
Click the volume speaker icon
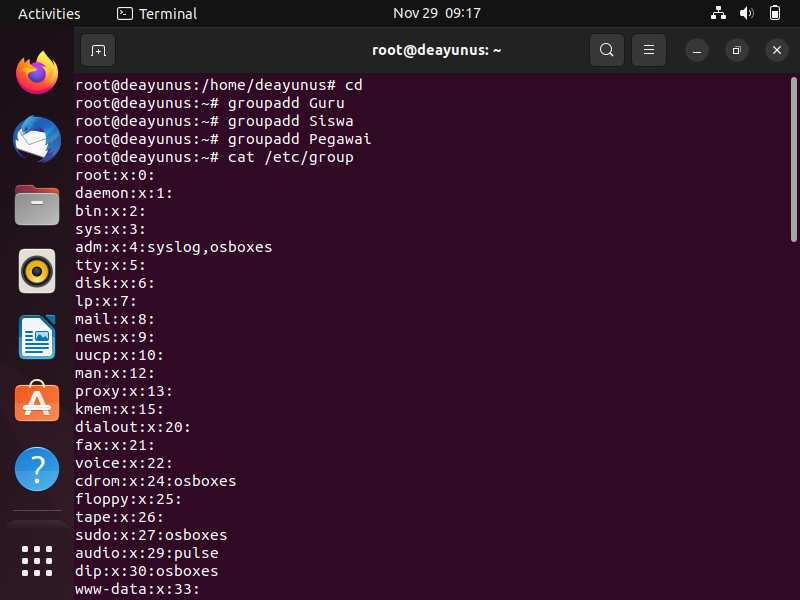point(746,13)
